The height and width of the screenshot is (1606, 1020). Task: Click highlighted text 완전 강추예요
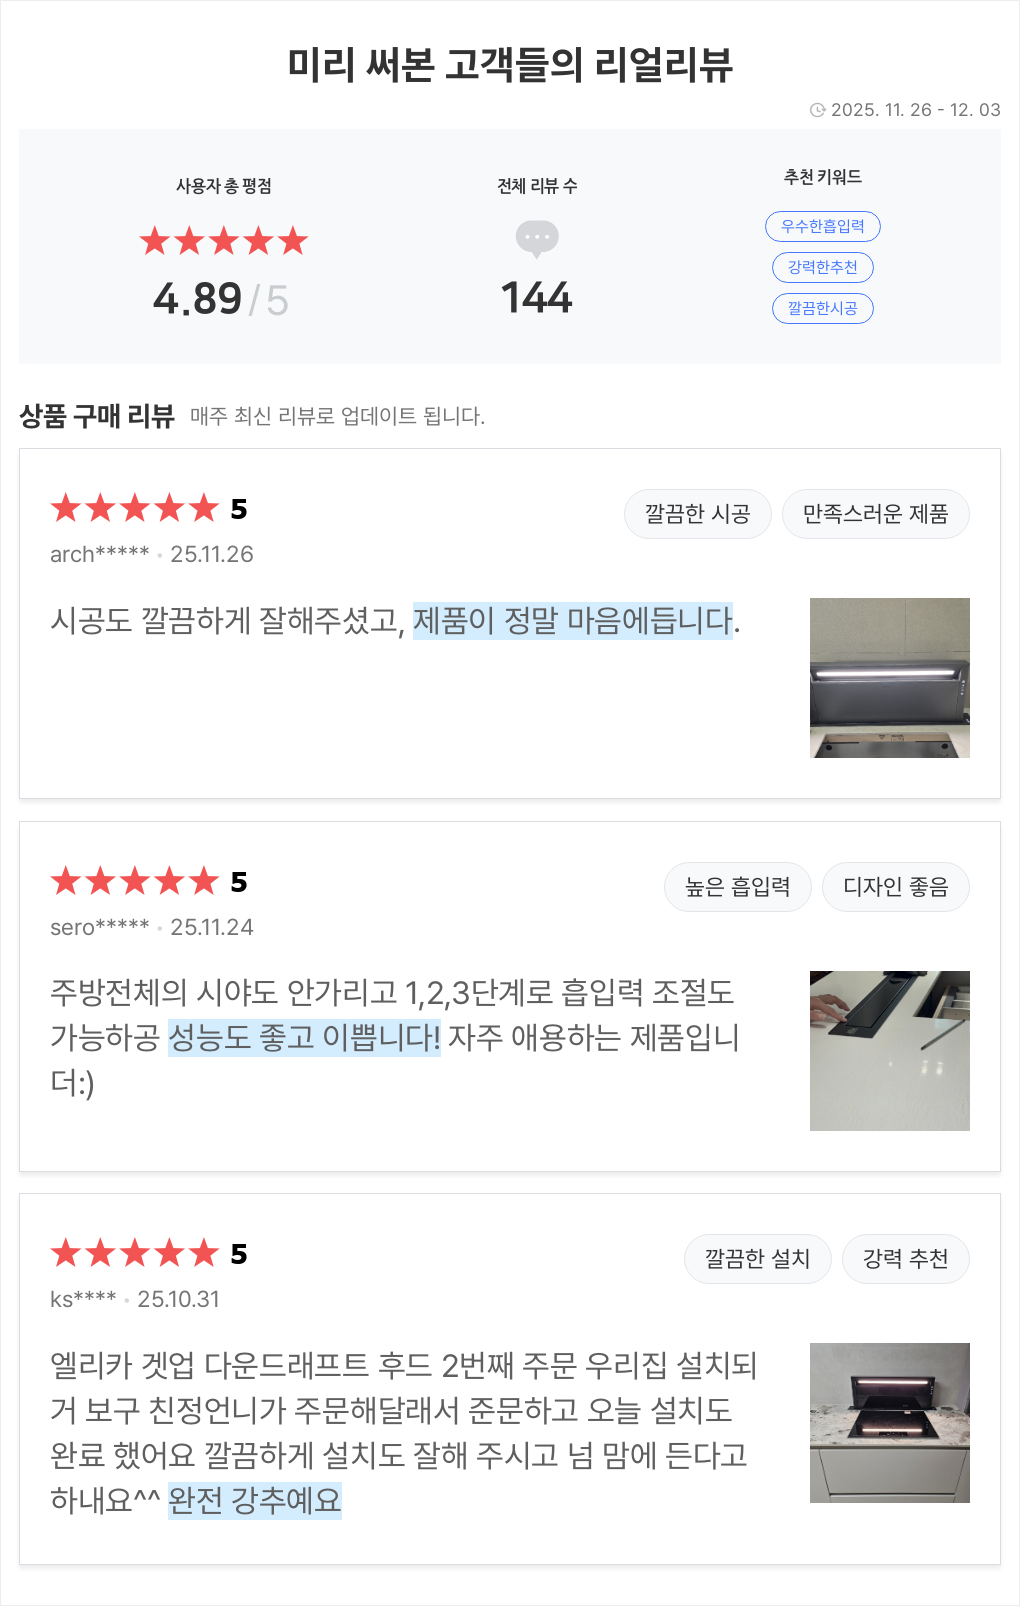tap(254, 1500)
